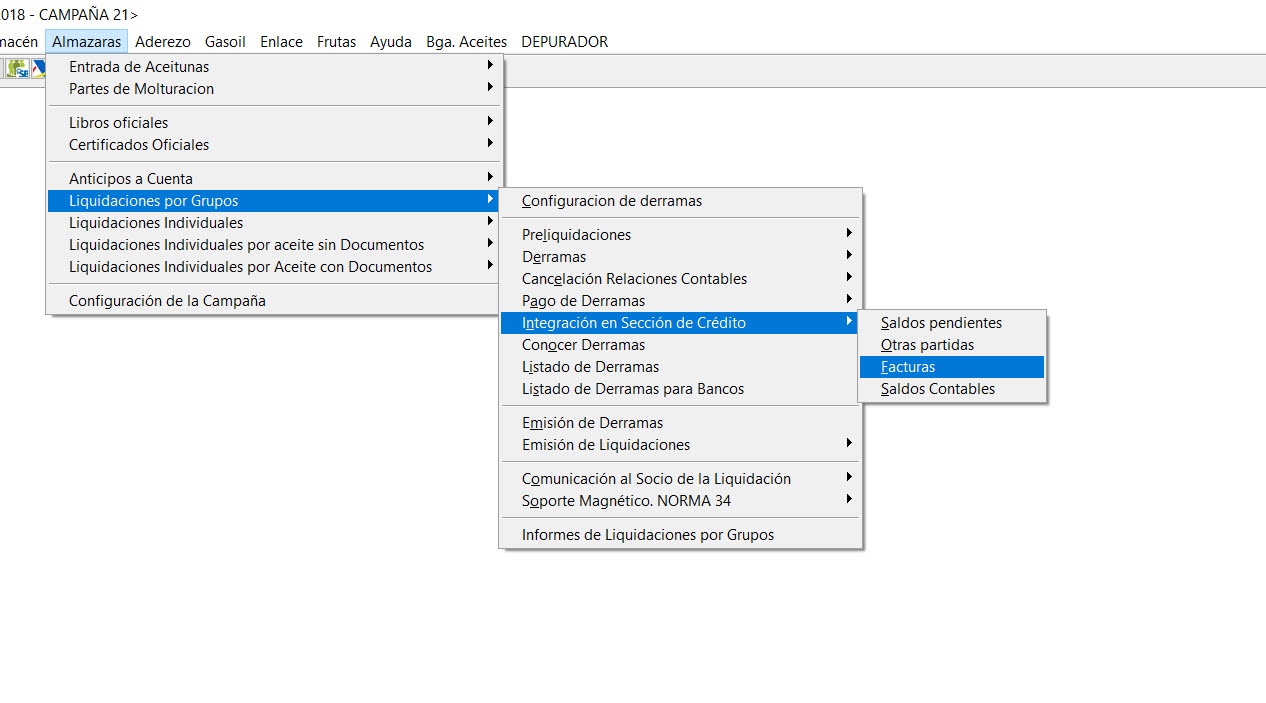Open Informes de Liquidaciones por Grupos

click(x=647, y=535)
